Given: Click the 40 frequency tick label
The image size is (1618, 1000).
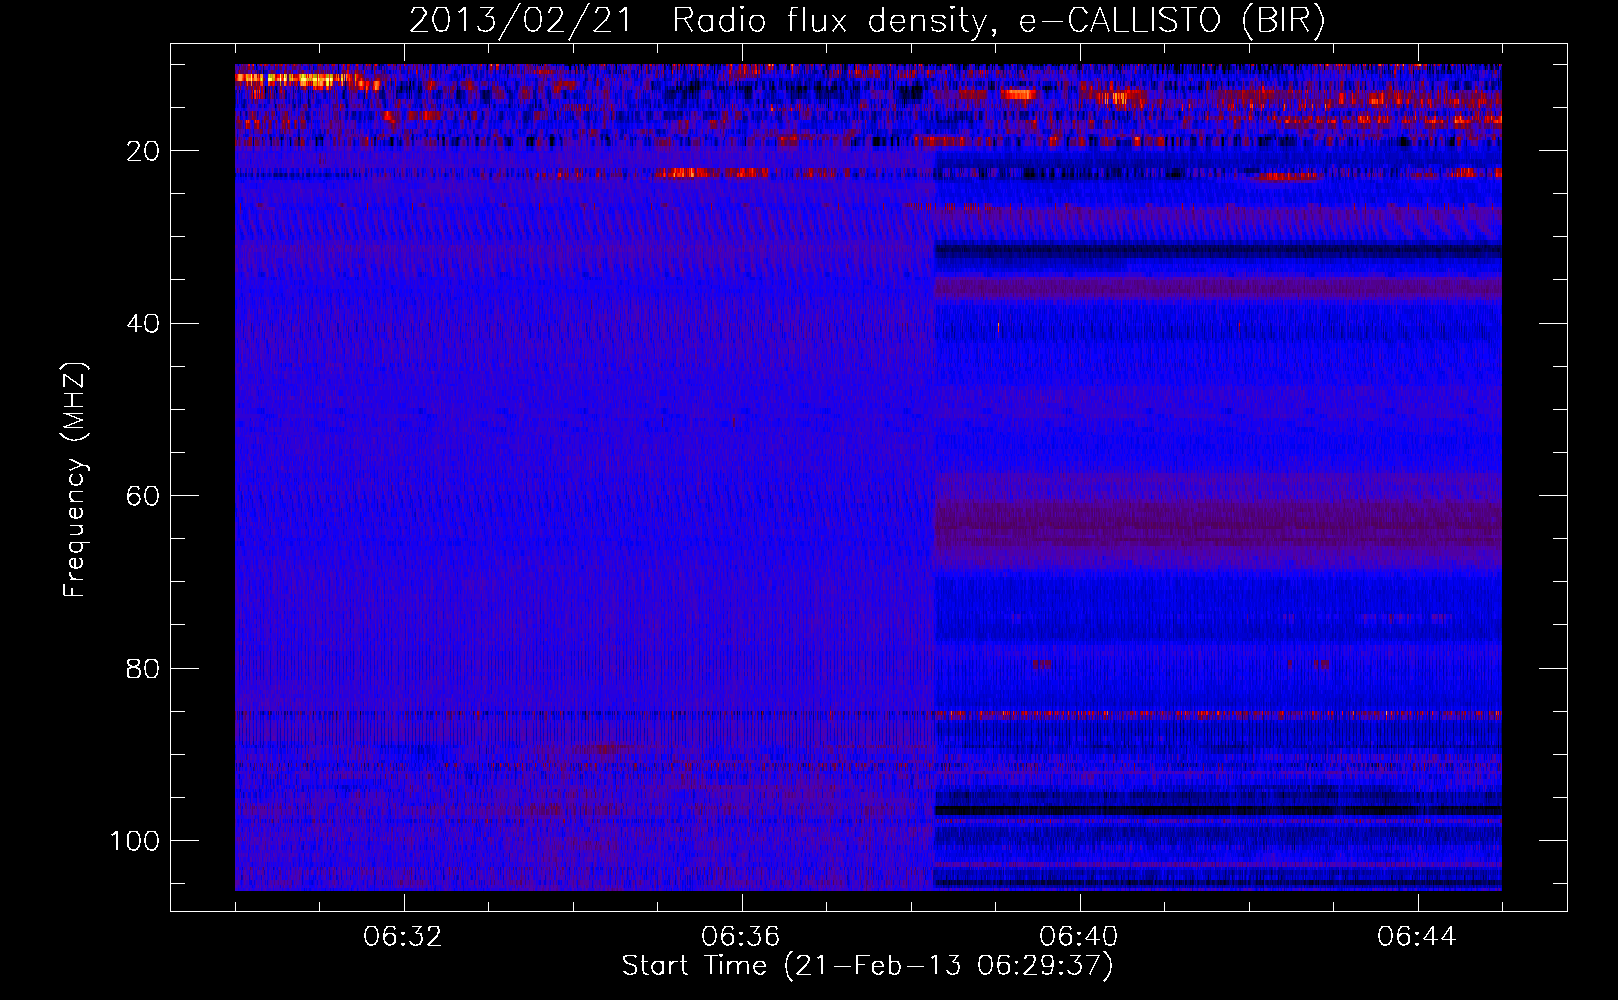Looking at the screenshot, I should [143, 324].
